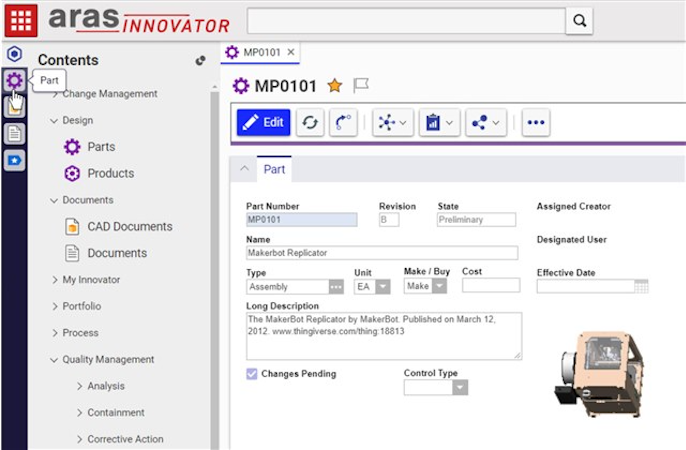This screenshot has width=686, height=450.
Task: Collapse the Documents tree section
Action: point(54,200)
